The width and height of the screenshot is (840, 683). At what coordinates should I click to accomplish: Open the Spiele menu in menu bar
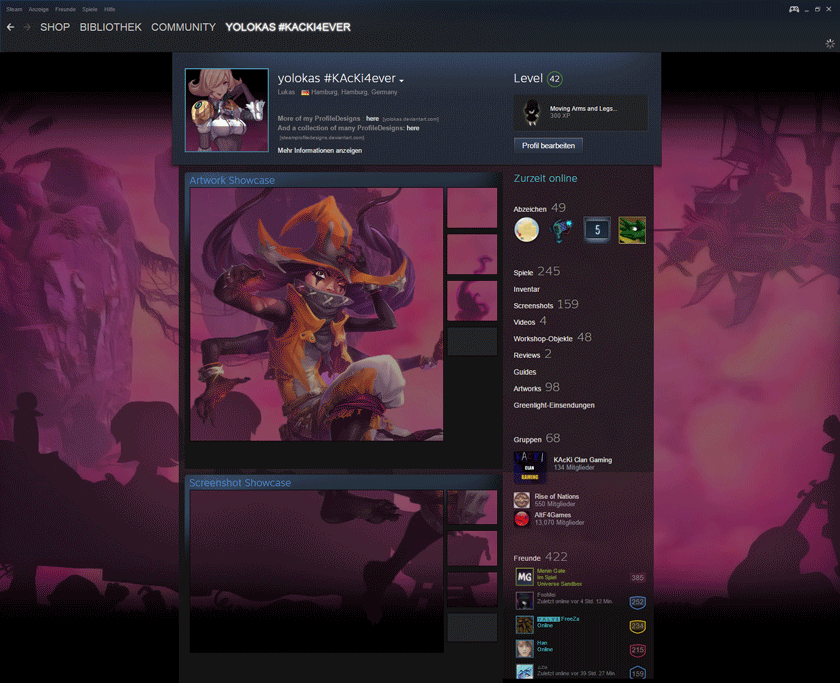click(90, 8)
